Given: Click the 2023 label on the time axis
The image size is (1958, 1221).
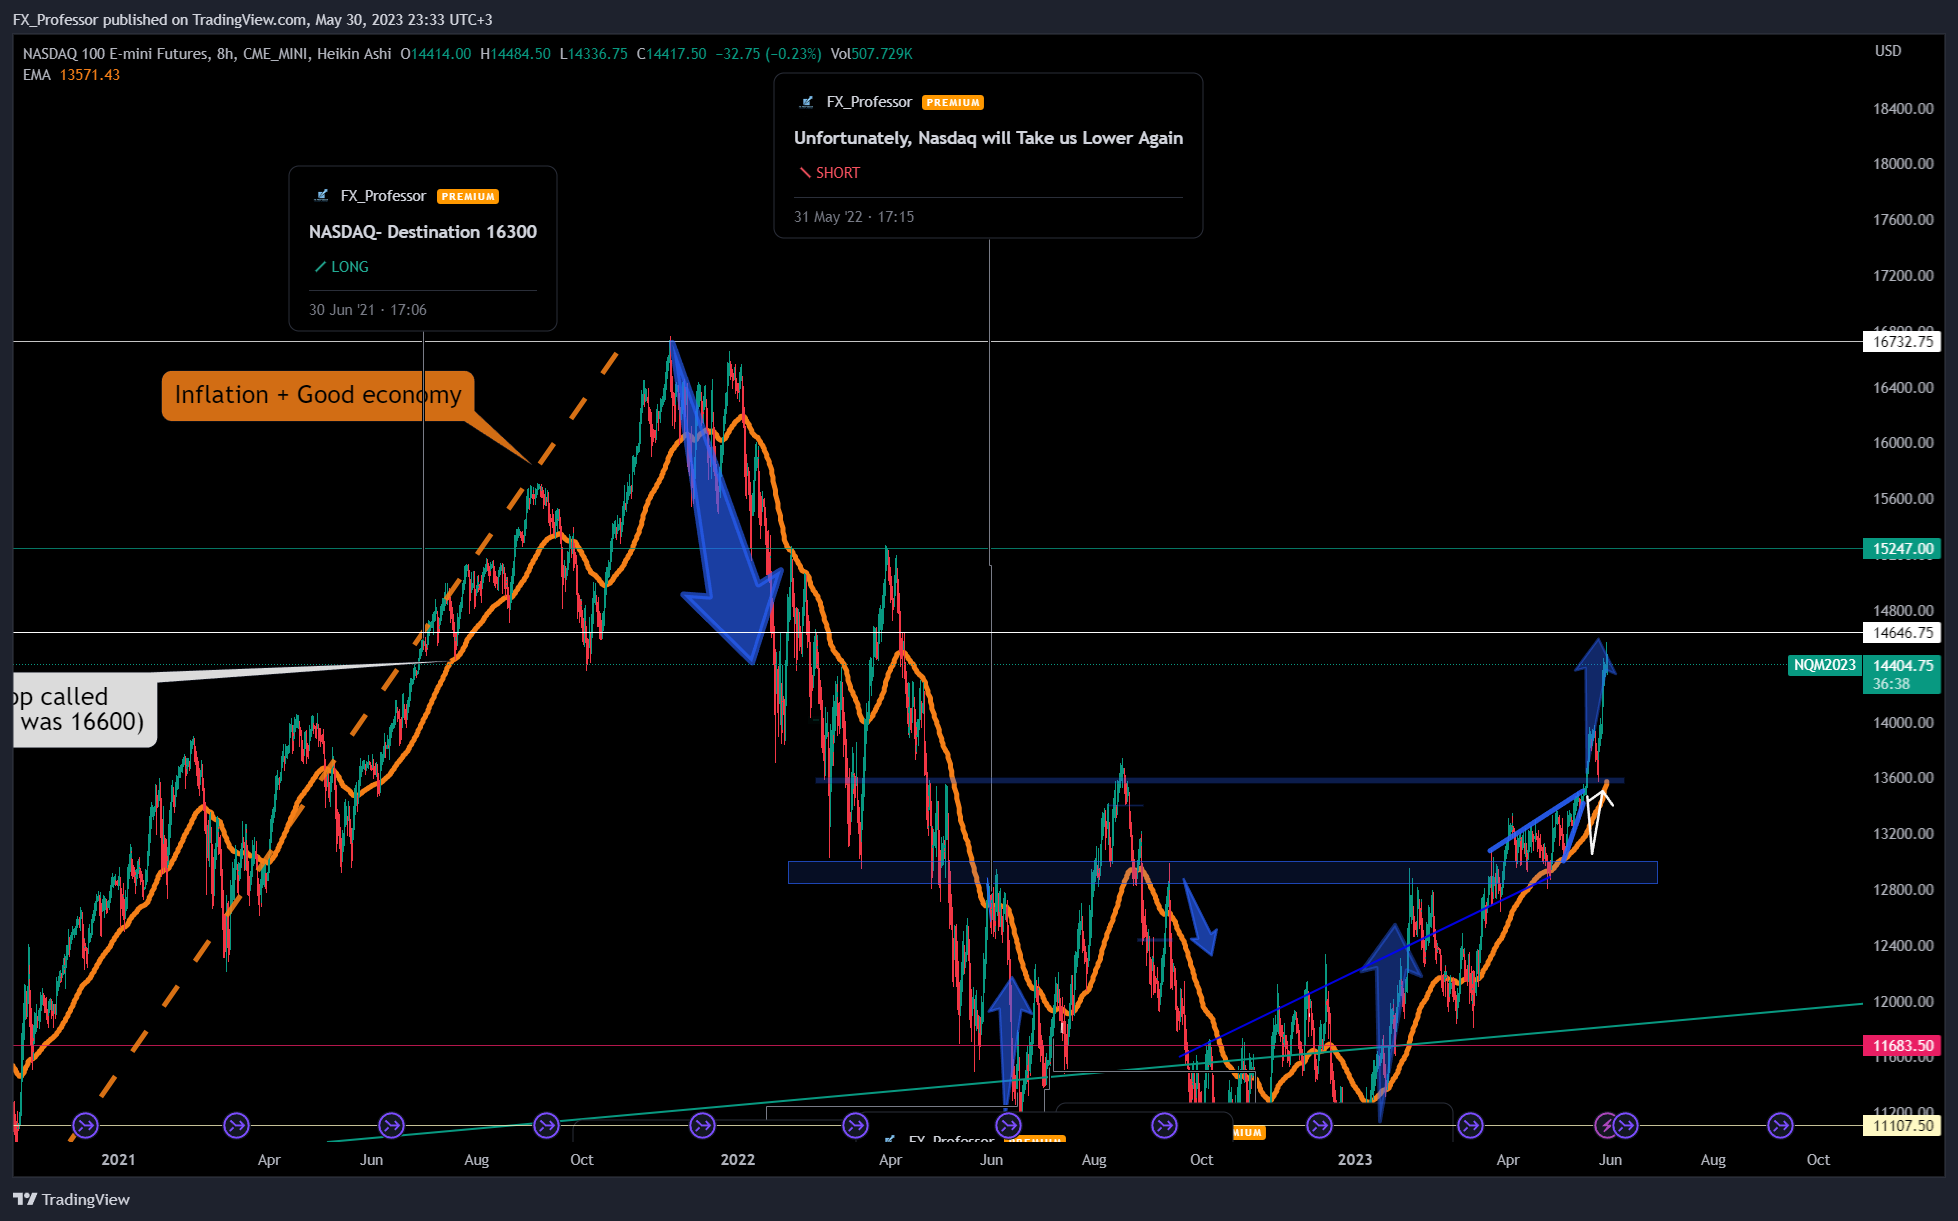Looking at the screenshot, I should coord(1355,1160).
